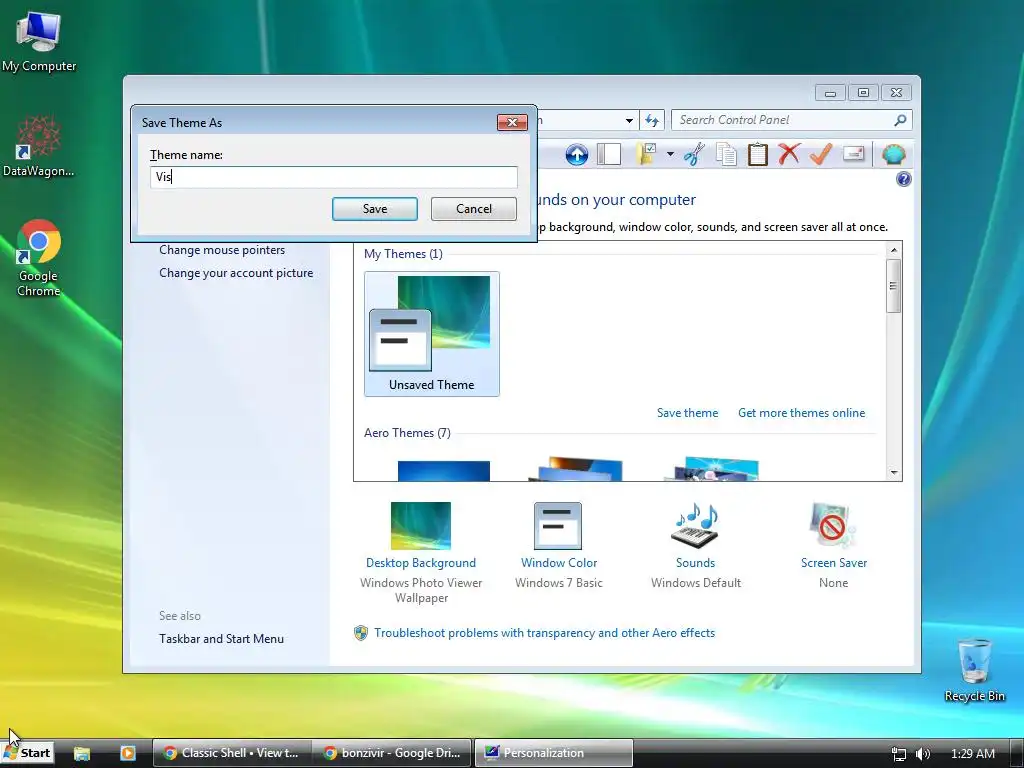Select the second Aero theme thumbnail

point(577,469)
